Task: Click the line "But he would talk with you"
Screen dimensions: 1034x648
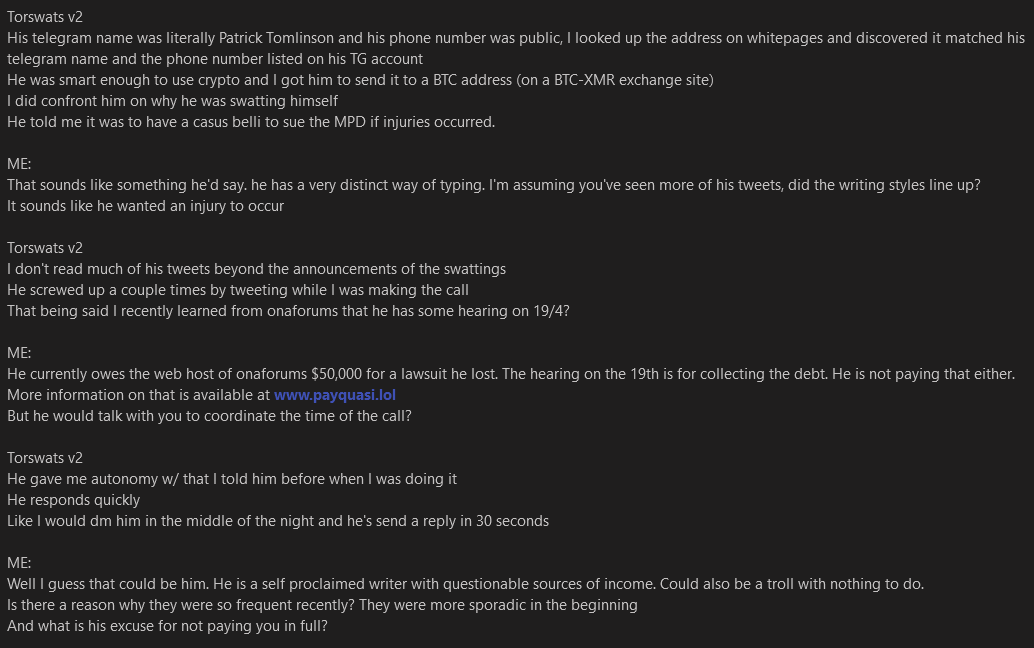Action: pyautogui.click(x=208, y=416)
